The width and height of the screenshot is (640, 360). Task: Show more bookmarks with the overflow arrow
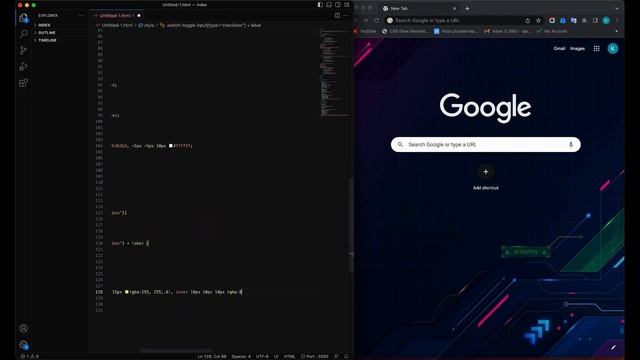(x=616, y=31)
